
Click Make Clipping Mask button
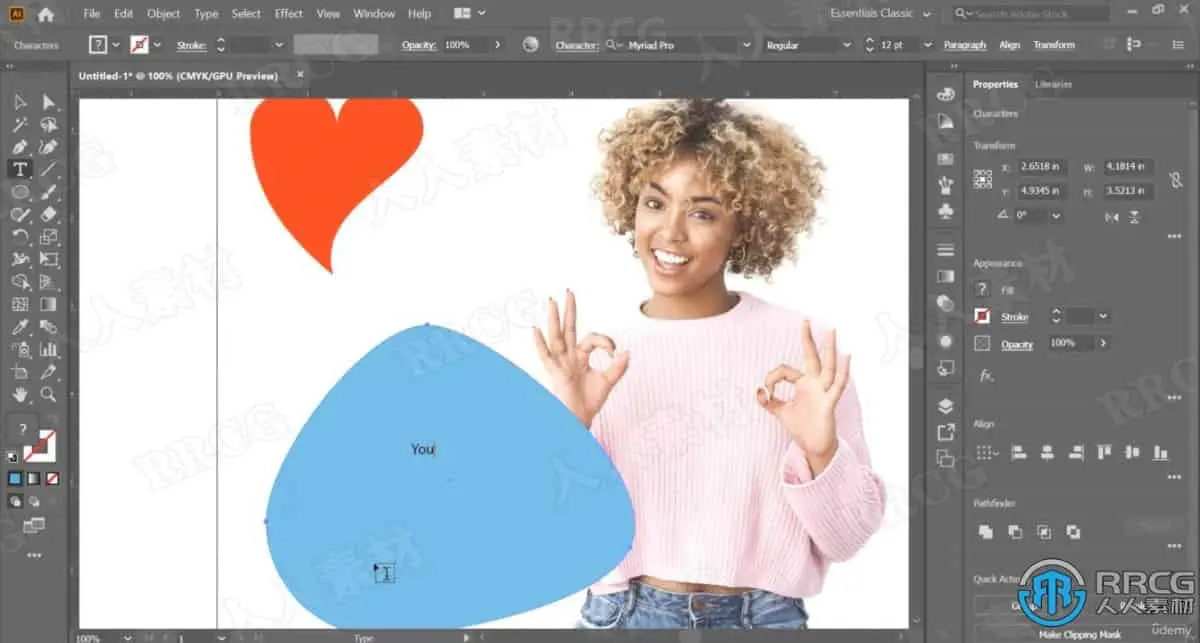click(1079, 634)
